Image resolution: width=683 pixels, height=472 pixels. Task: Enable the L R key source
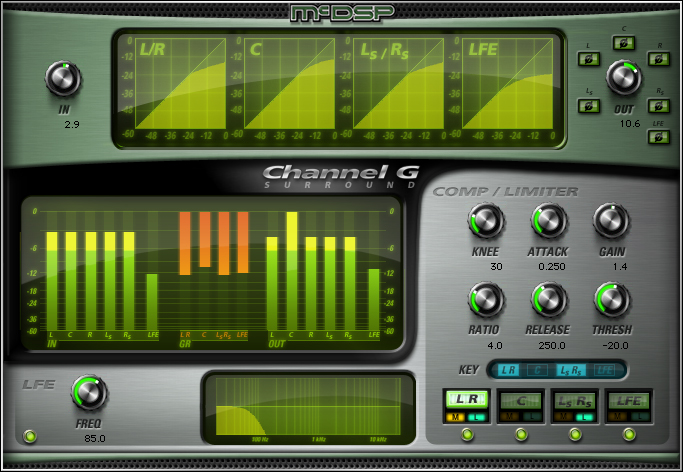(x=508, y=370)
